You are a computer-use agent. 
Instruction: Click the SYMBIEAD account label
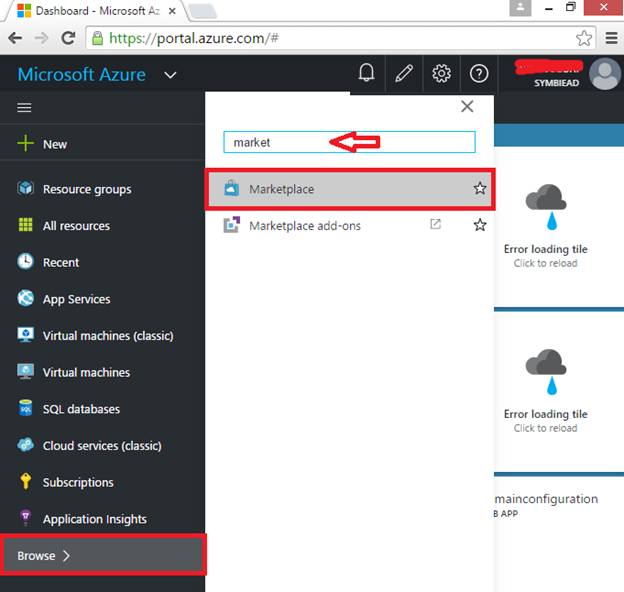coord(556,83)
